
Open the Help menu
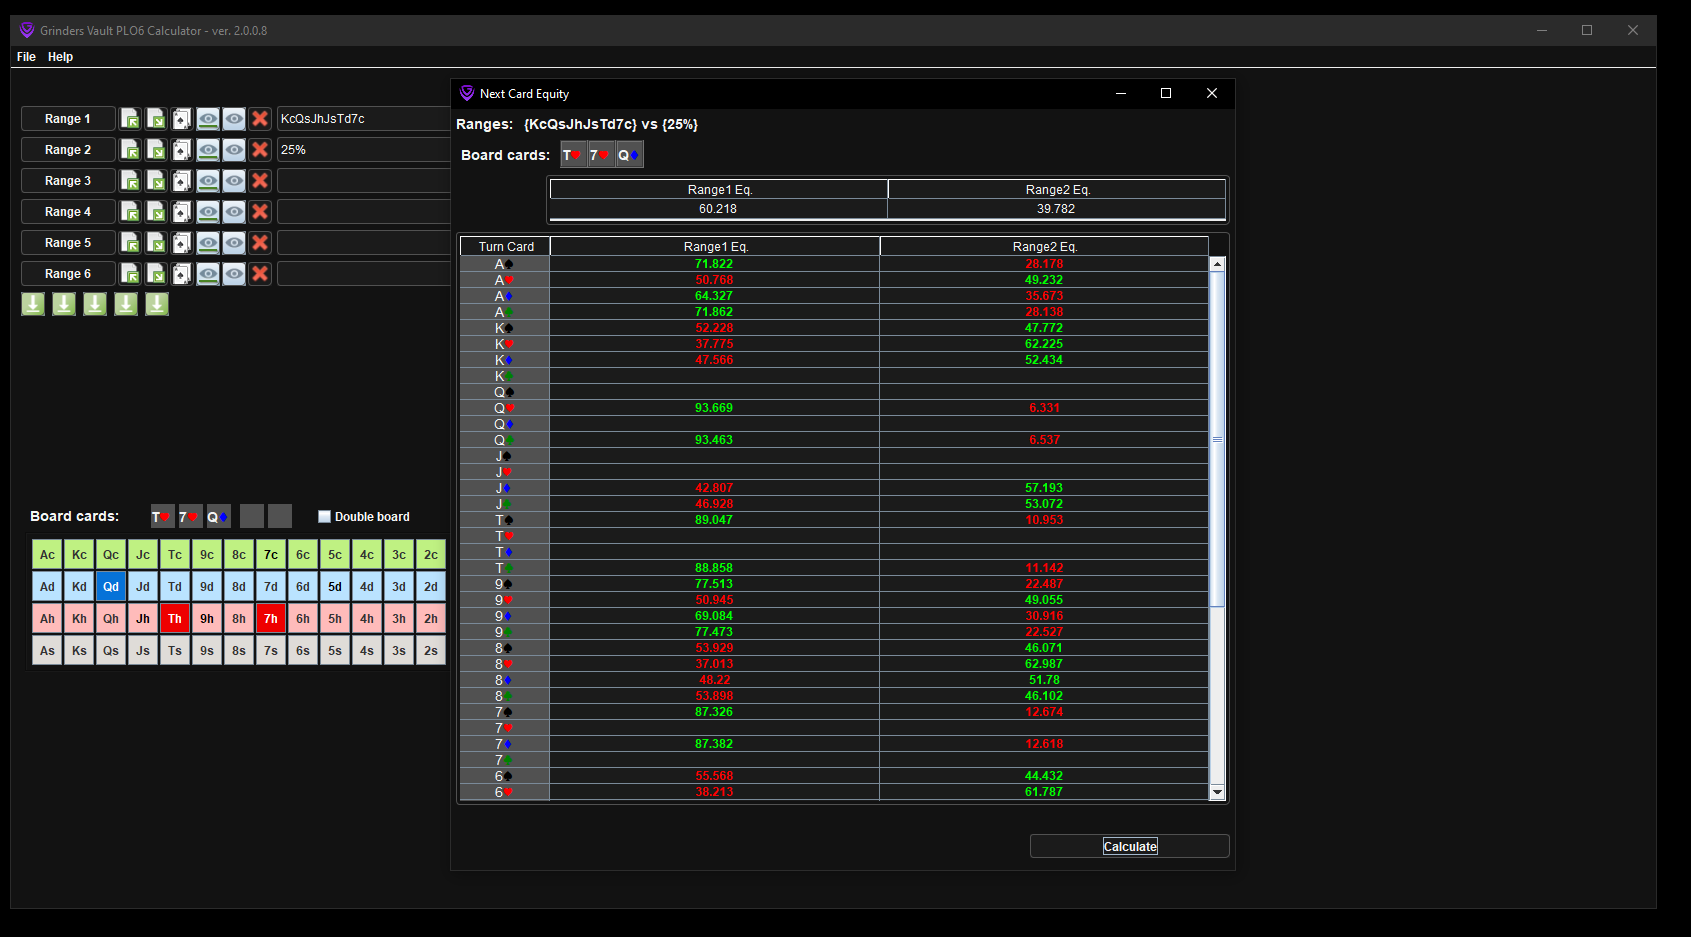60,57
